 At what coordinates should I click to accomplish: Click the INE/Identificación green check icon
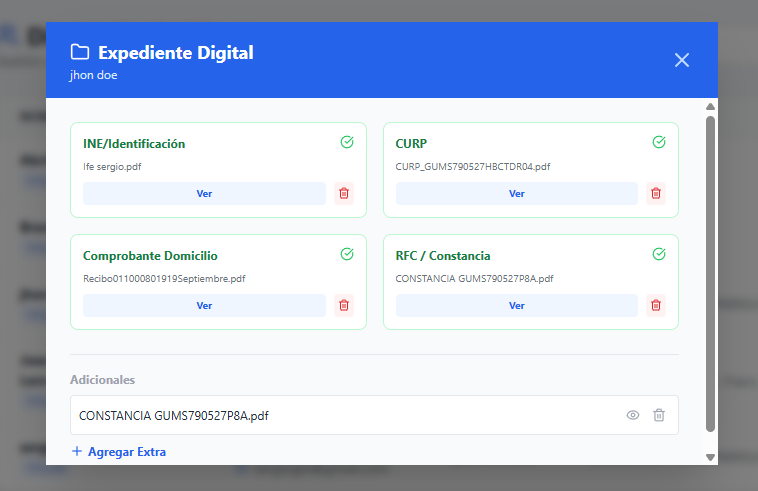click(x=347, y=142)
